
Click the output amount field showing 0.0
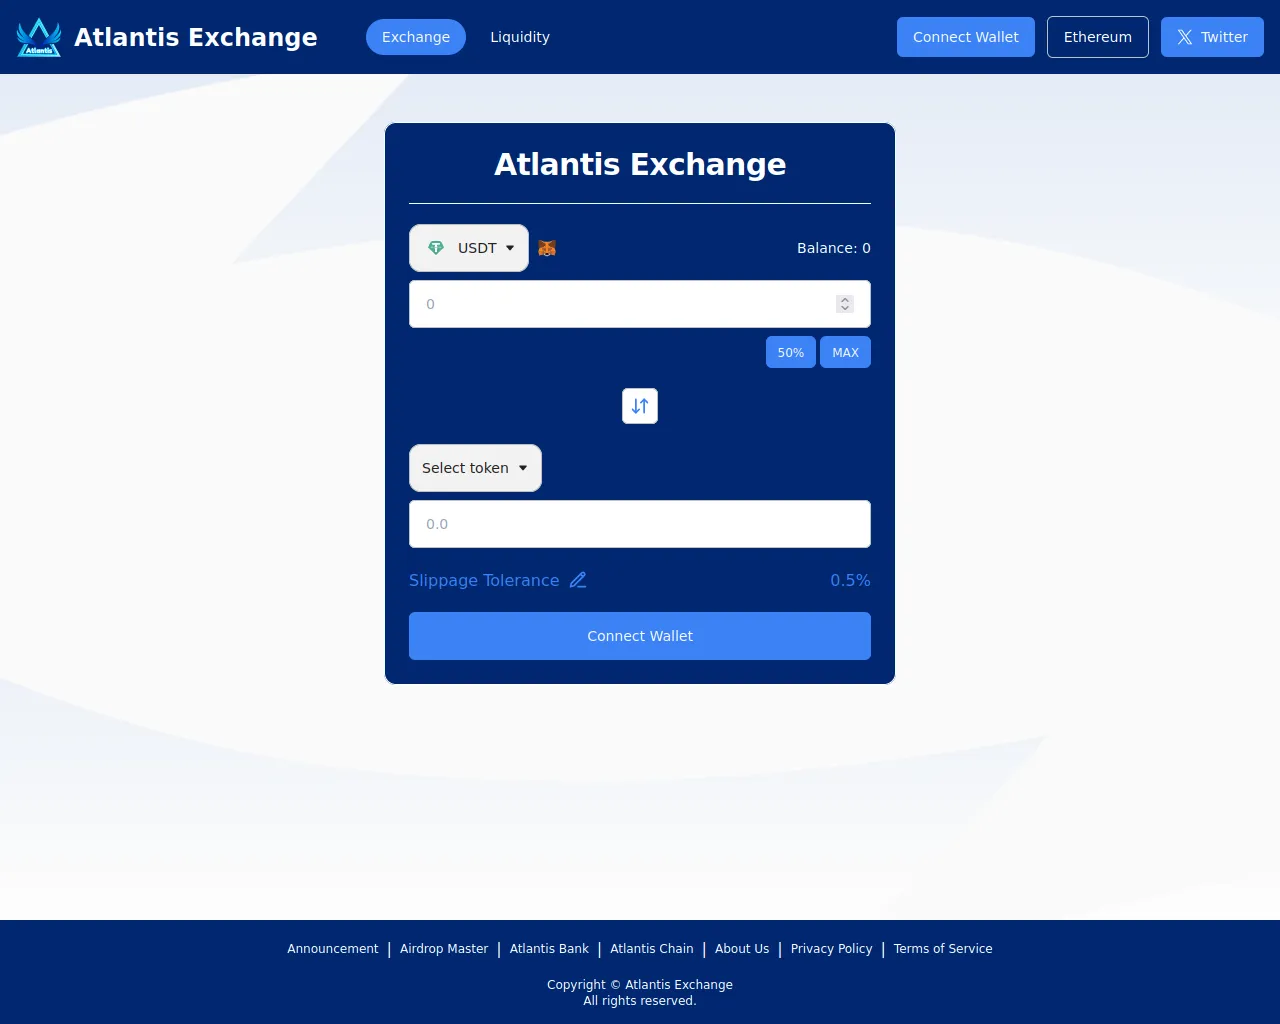pos(640,524)
